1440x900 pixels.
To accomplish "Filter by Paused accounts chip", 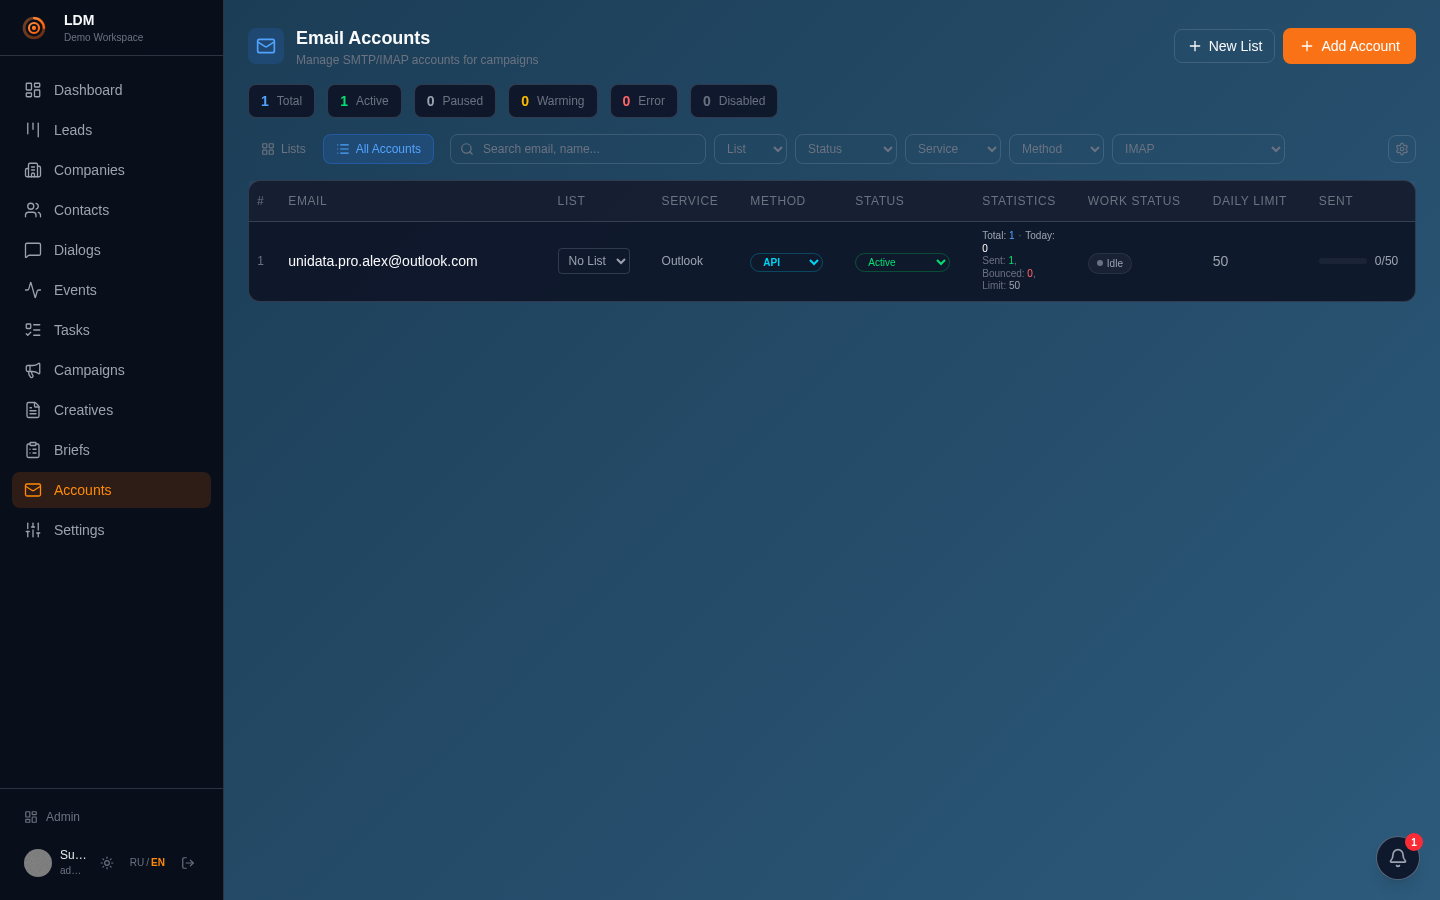I will 455,101.
